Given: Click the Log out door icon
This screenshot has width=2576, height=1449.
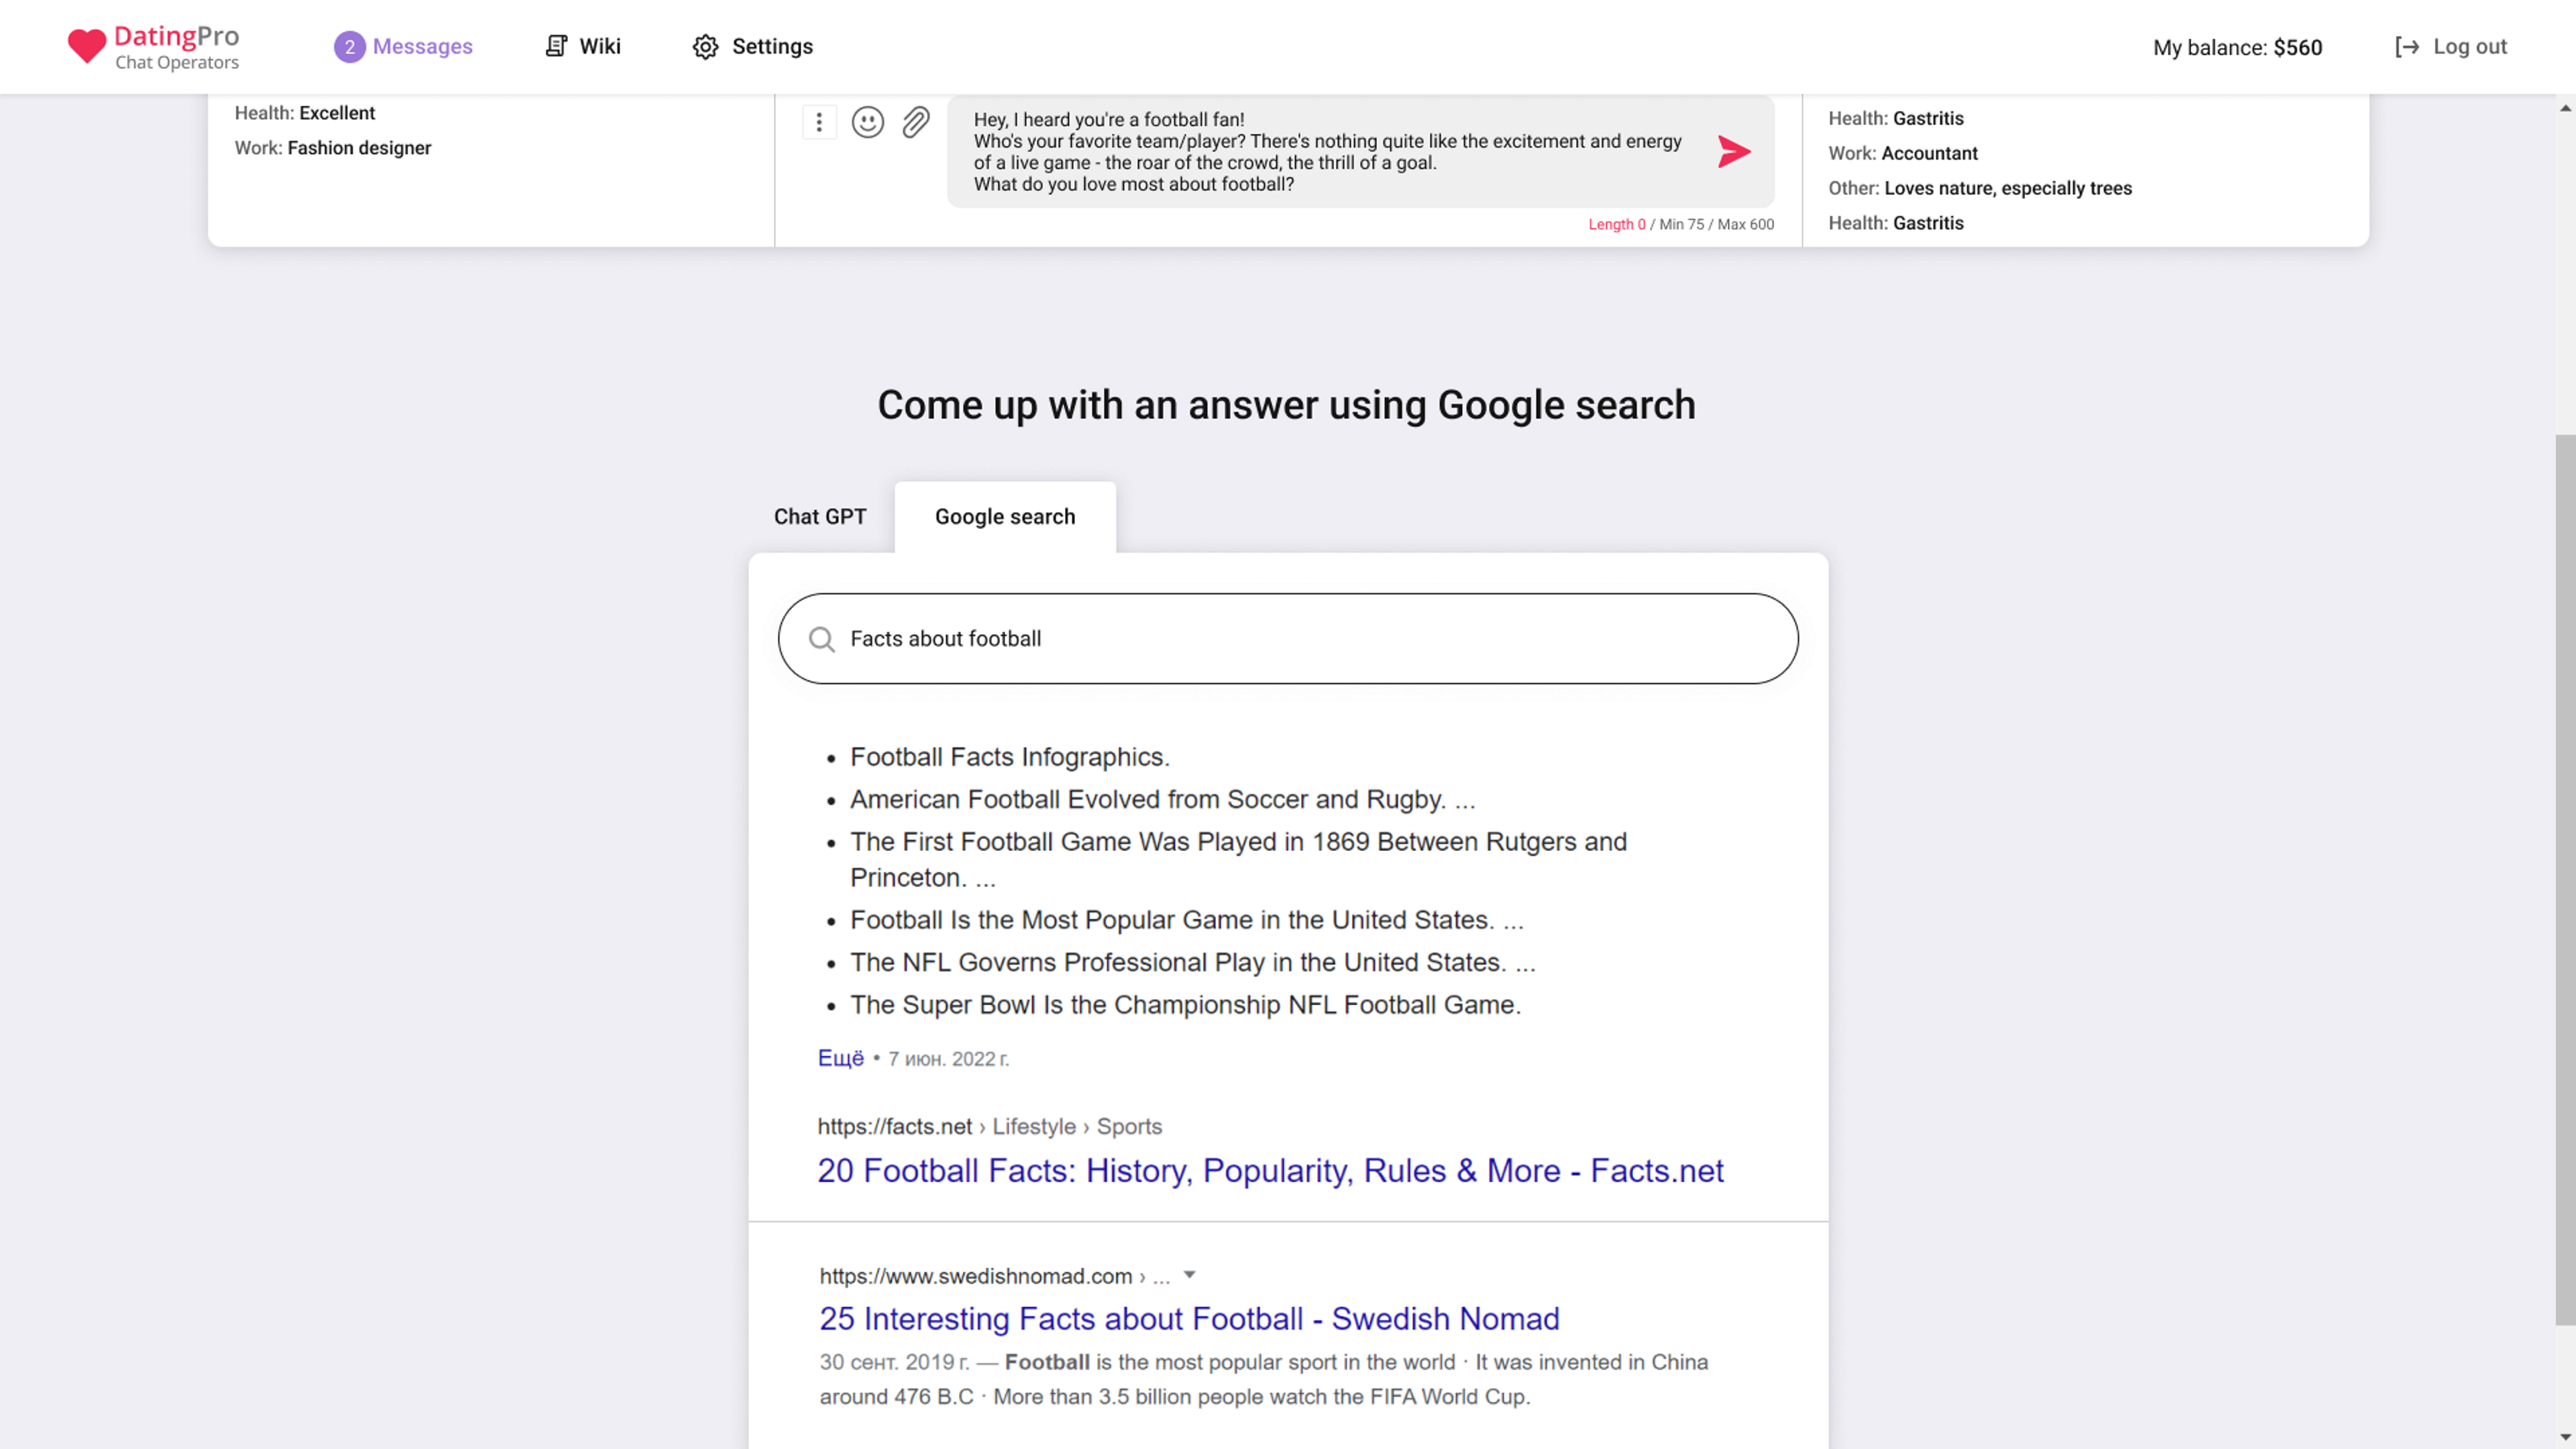Looking at the screenshot, I should tap(2406, 46).
